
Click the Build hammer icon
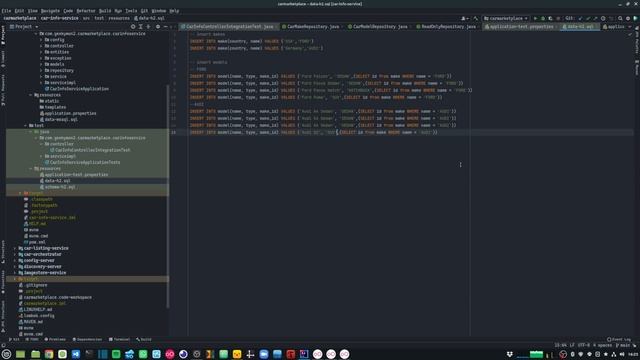tap(476, 18)
